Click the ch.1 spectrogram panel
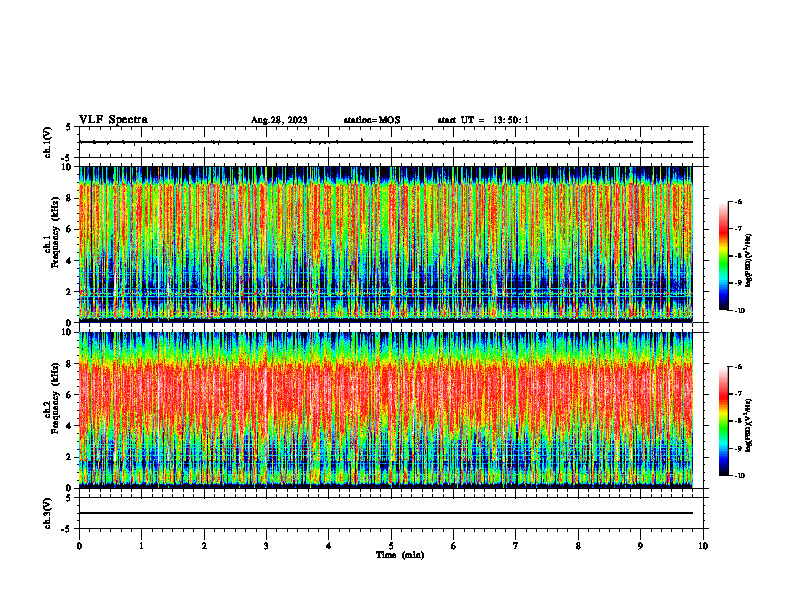 click(x=386, y=244)
